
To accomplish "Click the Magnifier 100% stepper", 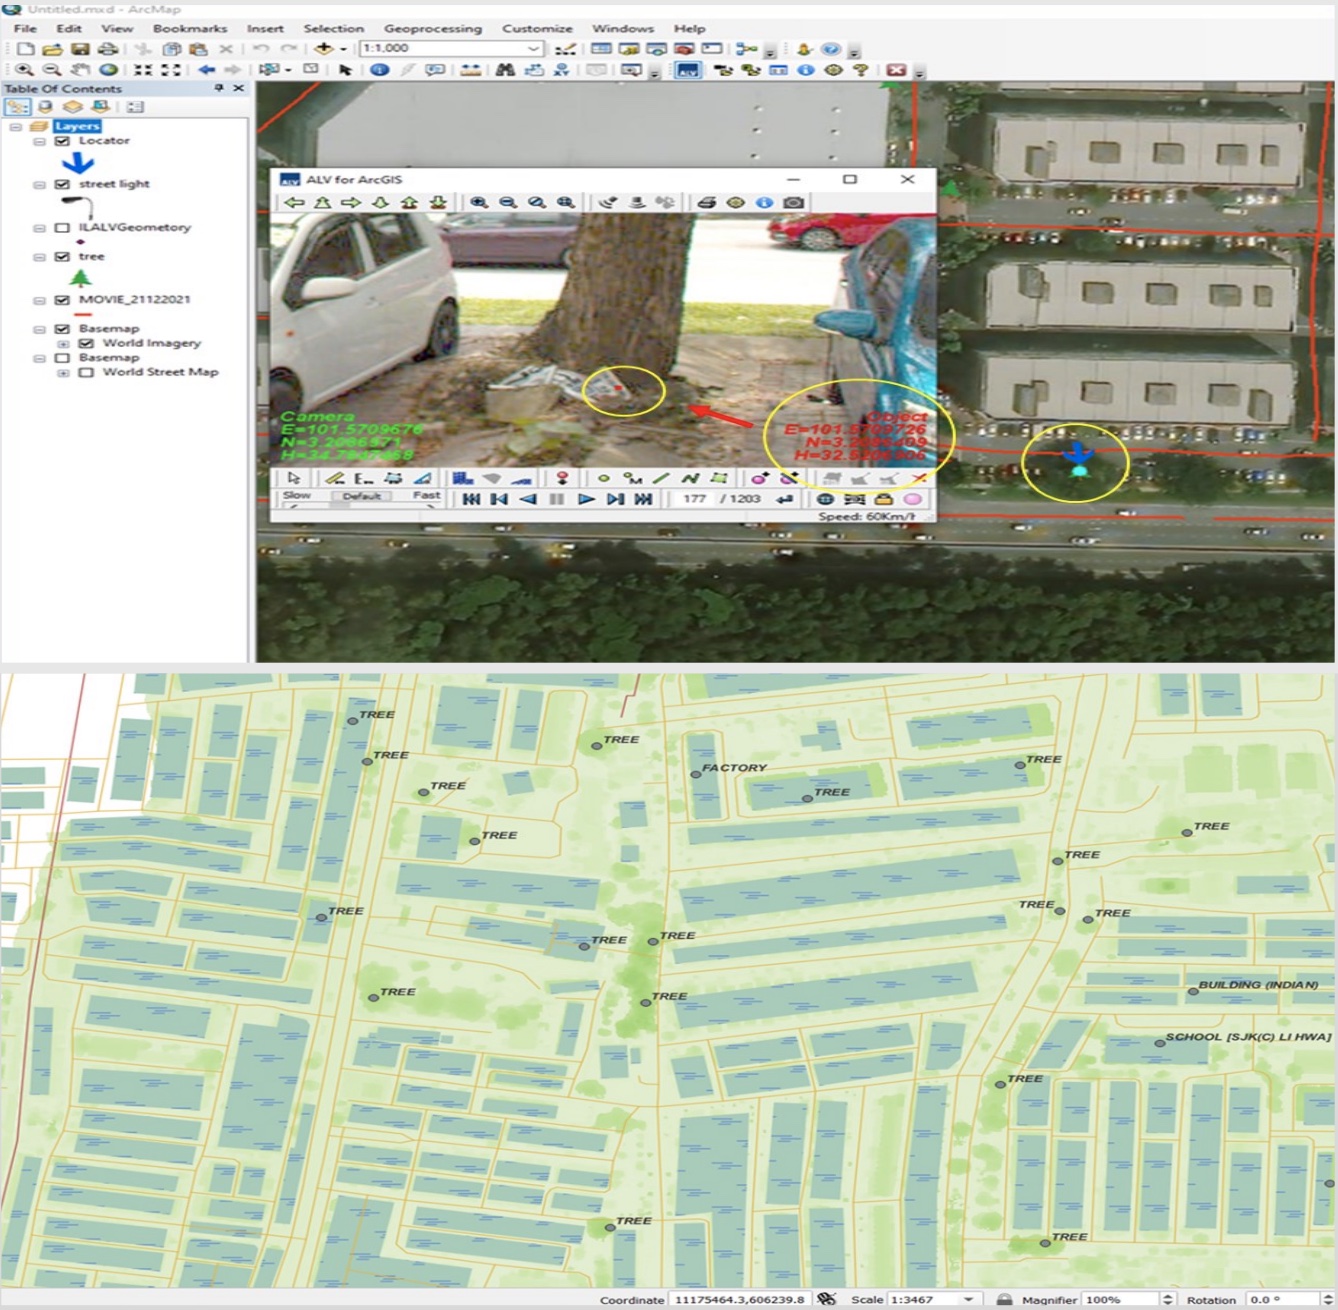I will click(x=1167, y=1299).
